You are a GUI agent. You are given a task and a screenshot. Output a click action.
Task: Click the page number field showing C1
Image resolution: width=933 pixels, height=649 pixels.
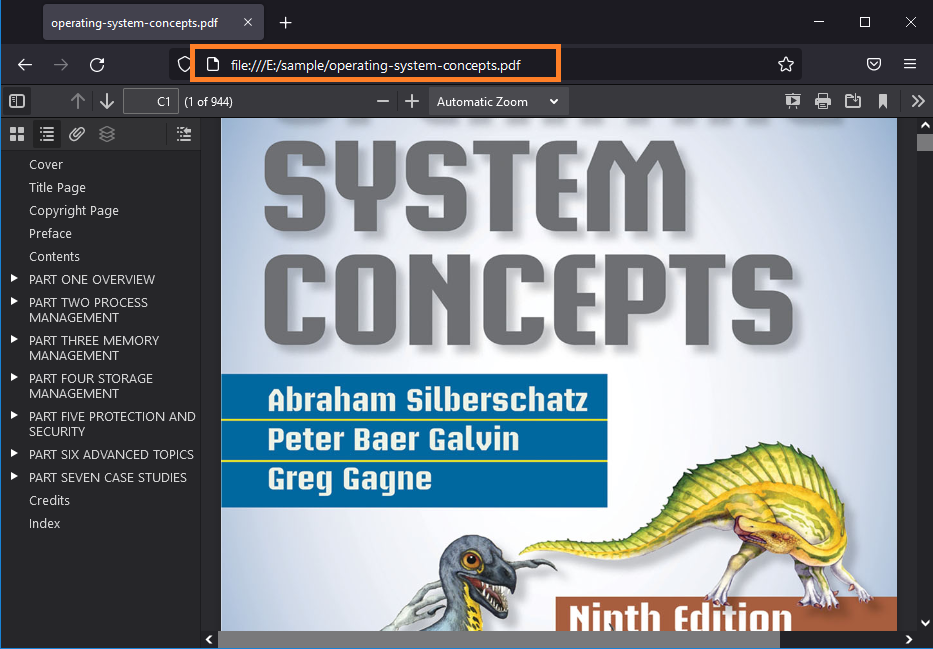click(x=151, y=101)
